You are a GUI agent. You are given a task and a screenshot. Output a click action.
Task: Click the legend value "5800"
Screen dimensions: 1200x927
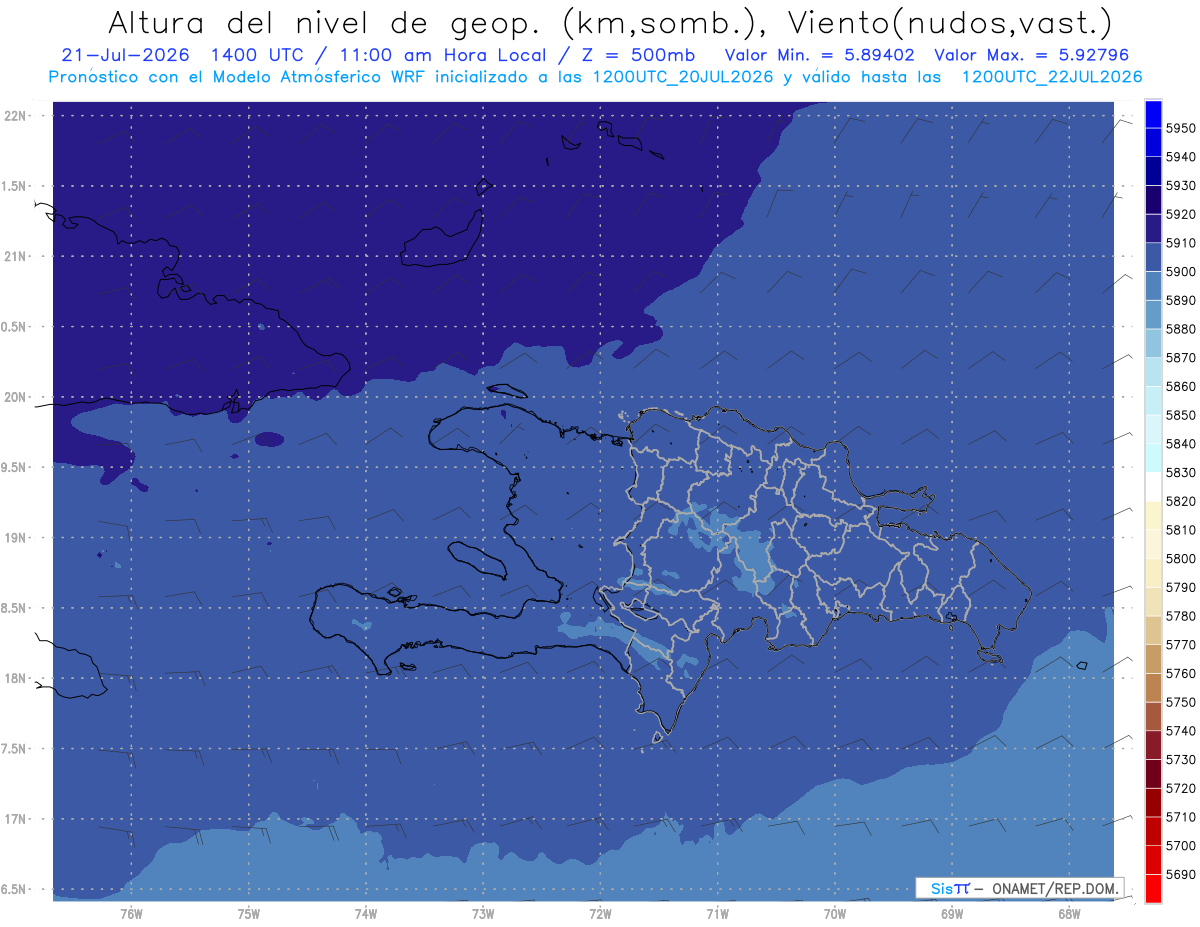[1180, 558]
